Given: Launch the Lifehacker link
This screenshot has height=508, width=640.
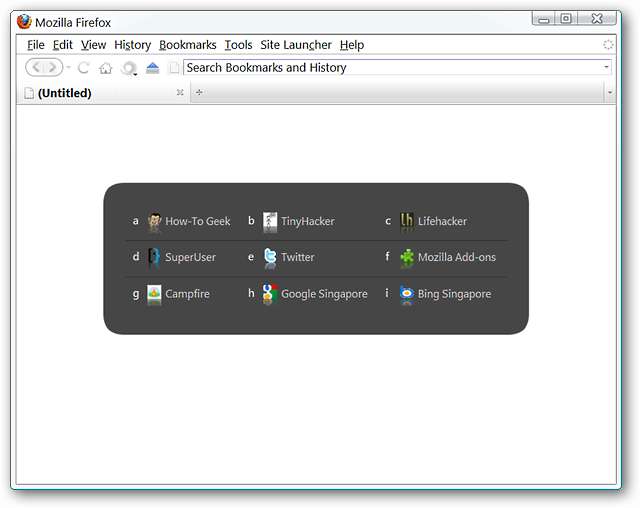Looking at the screenshot, I should [x=442, y=221].
